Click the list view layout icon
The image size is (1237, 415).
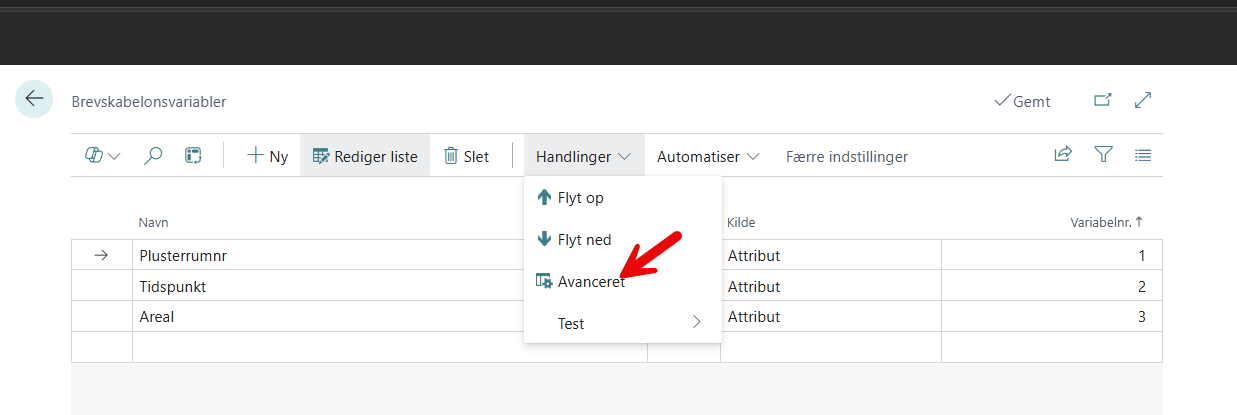tap(1143, 155)
